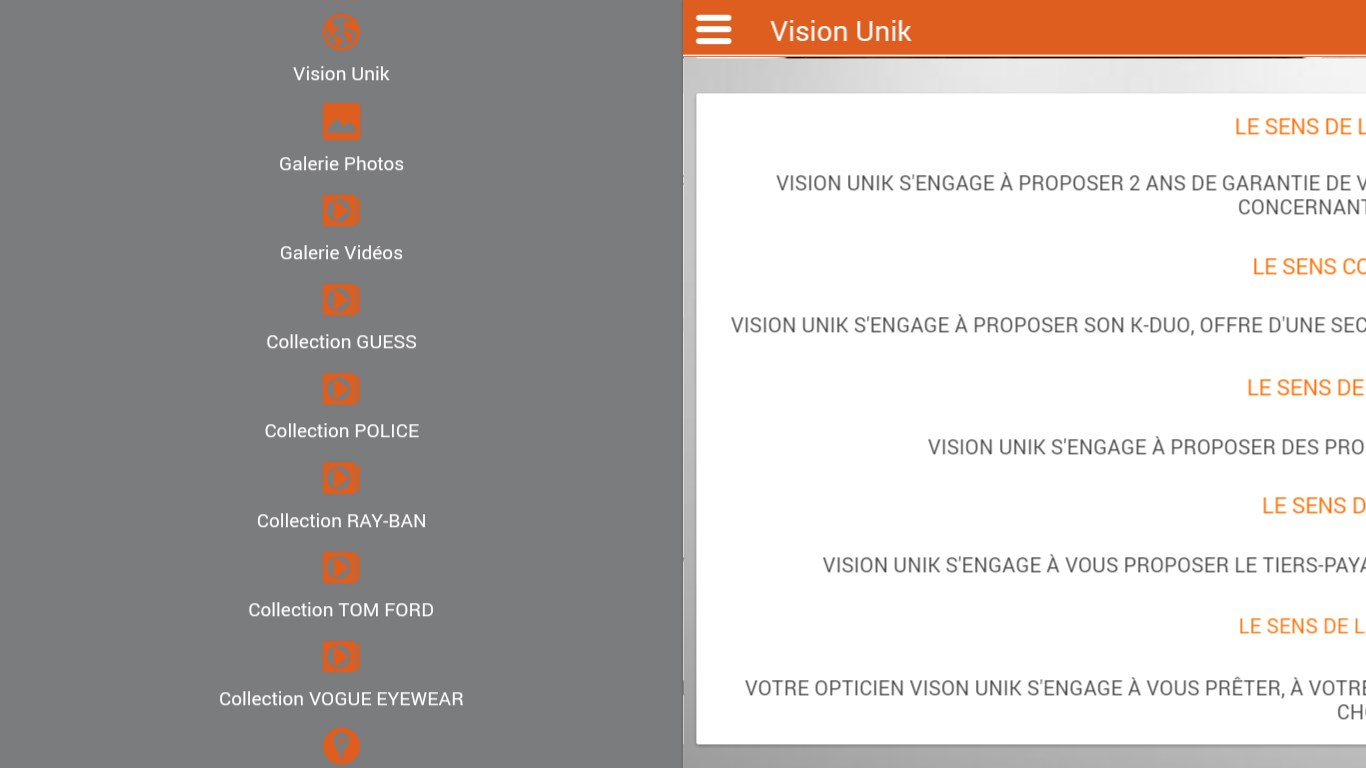Open the Collection GUESS label
1366x768 pixels.
pyautogui.click(x=341, y=342)
